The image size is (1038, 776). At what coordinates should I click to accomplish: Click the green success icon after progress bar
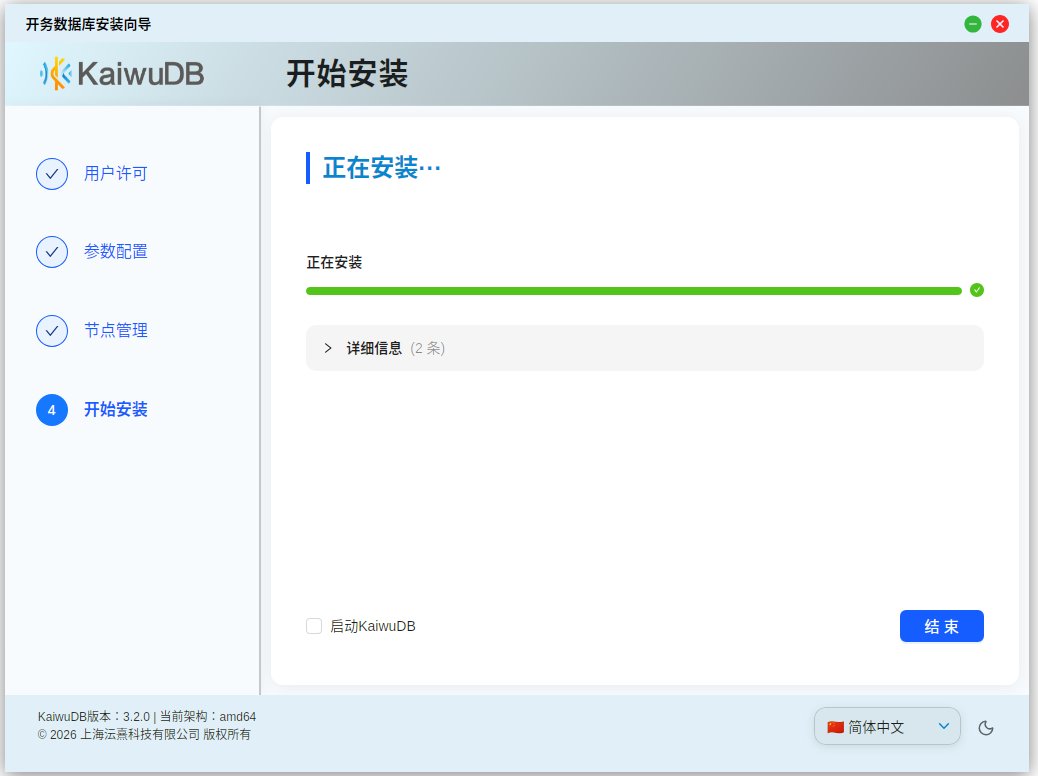[976, 290]
